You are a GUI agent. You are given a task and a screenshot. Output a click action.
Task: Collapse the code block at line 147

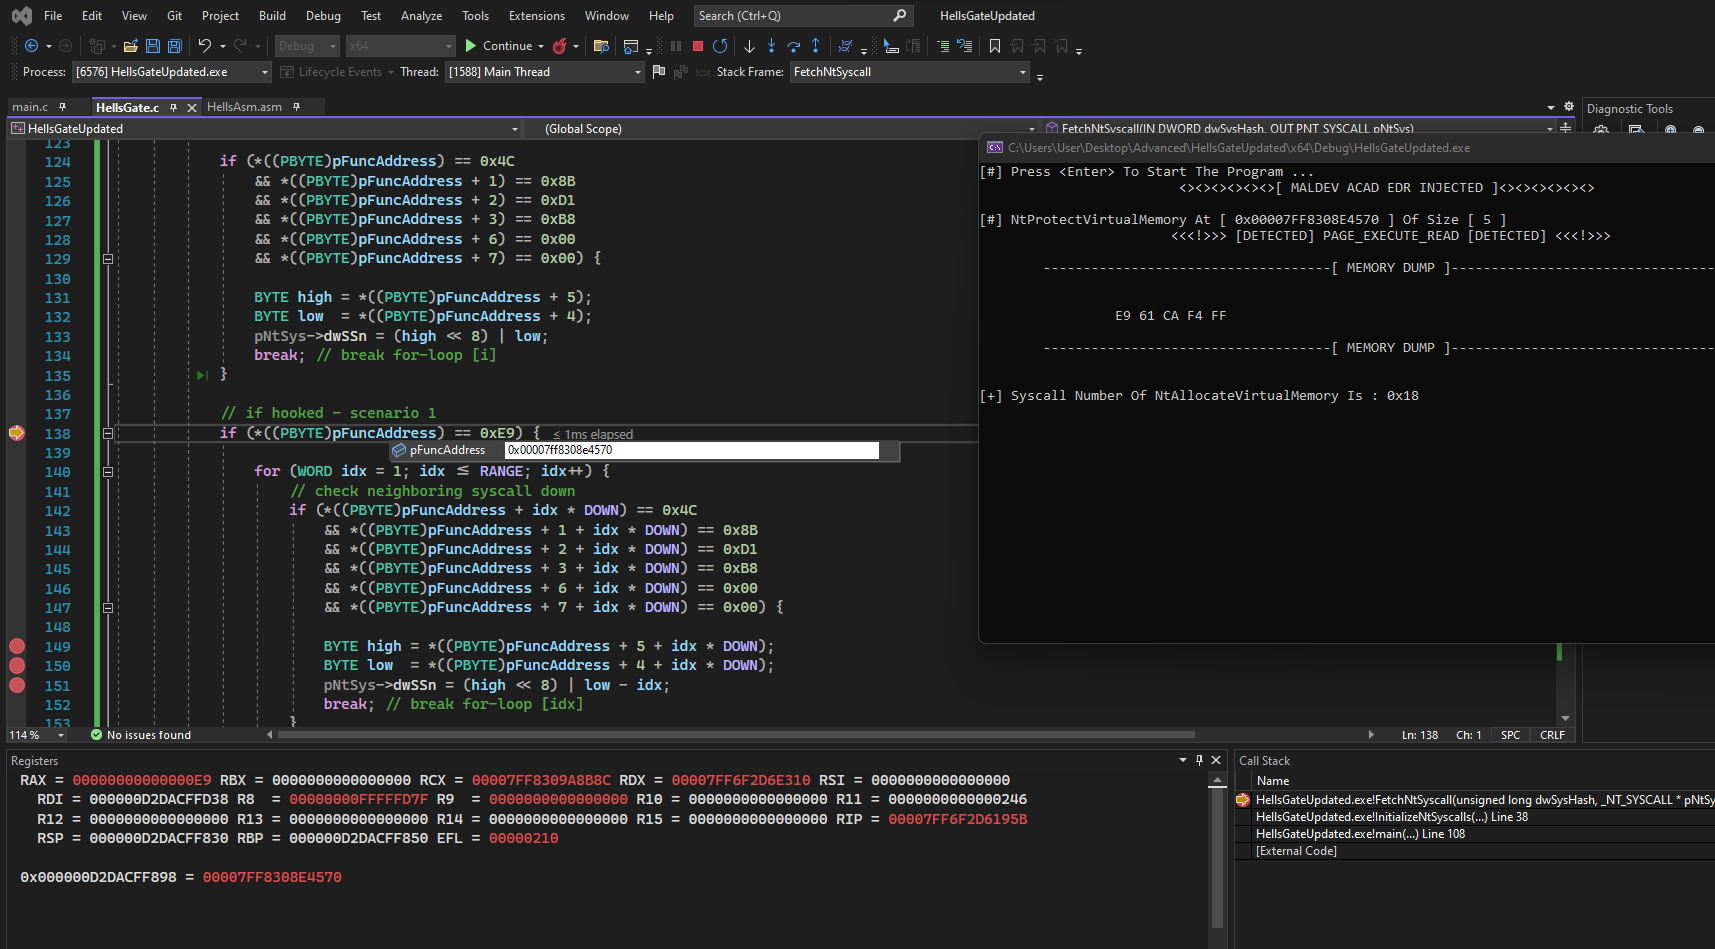(x=108, y=608)
